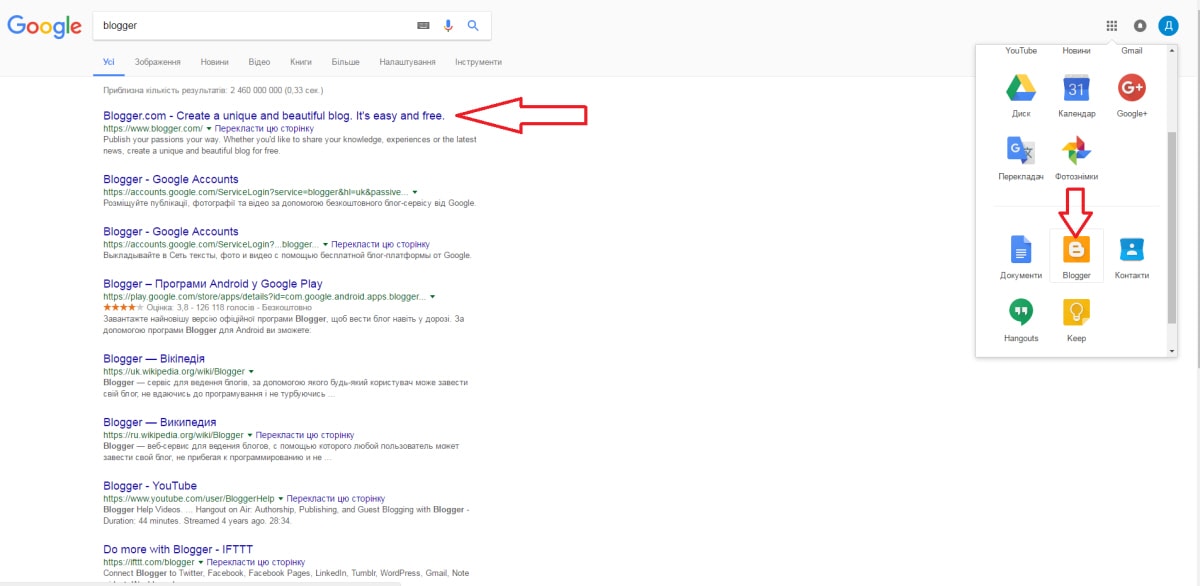Open the Більше menu
1200x586 pixels.
click(345, 62)
